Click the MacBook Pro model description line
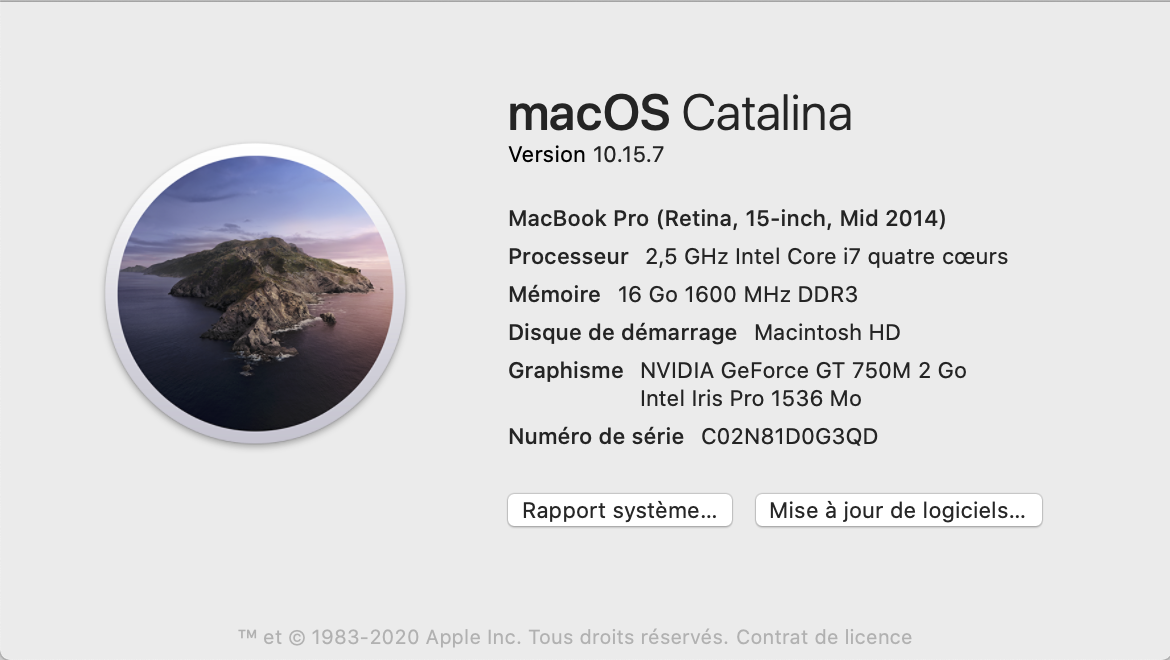 click(x=728, y=218)
